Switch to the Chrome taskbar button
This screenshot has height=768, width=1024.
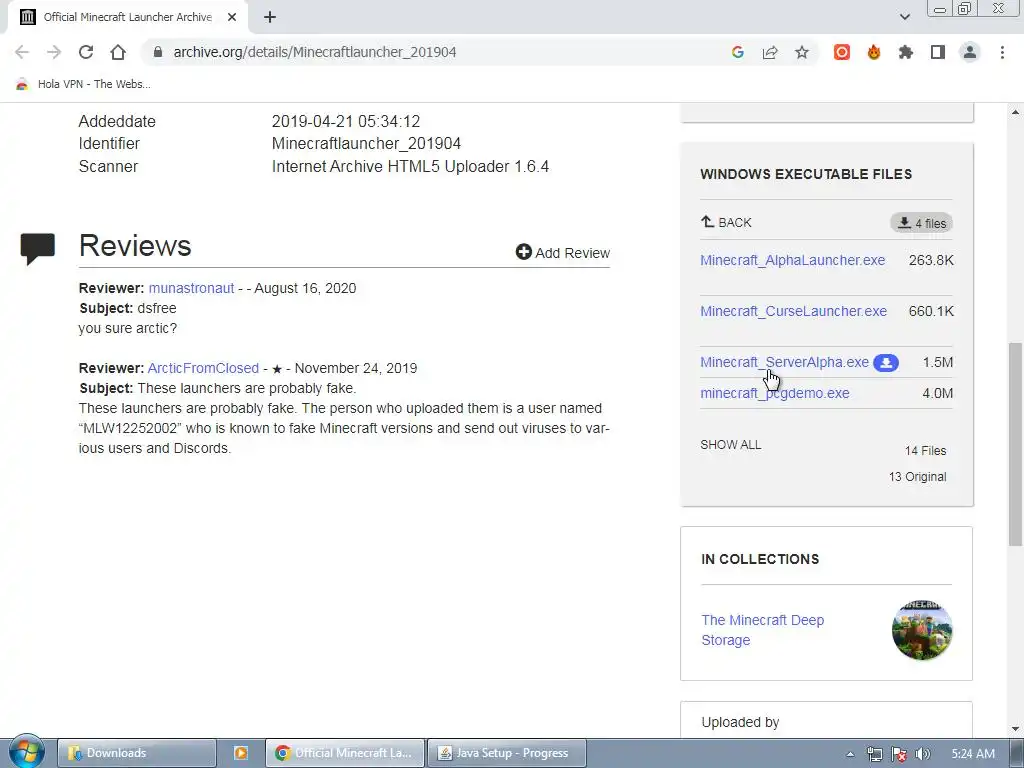coord(345,753)
